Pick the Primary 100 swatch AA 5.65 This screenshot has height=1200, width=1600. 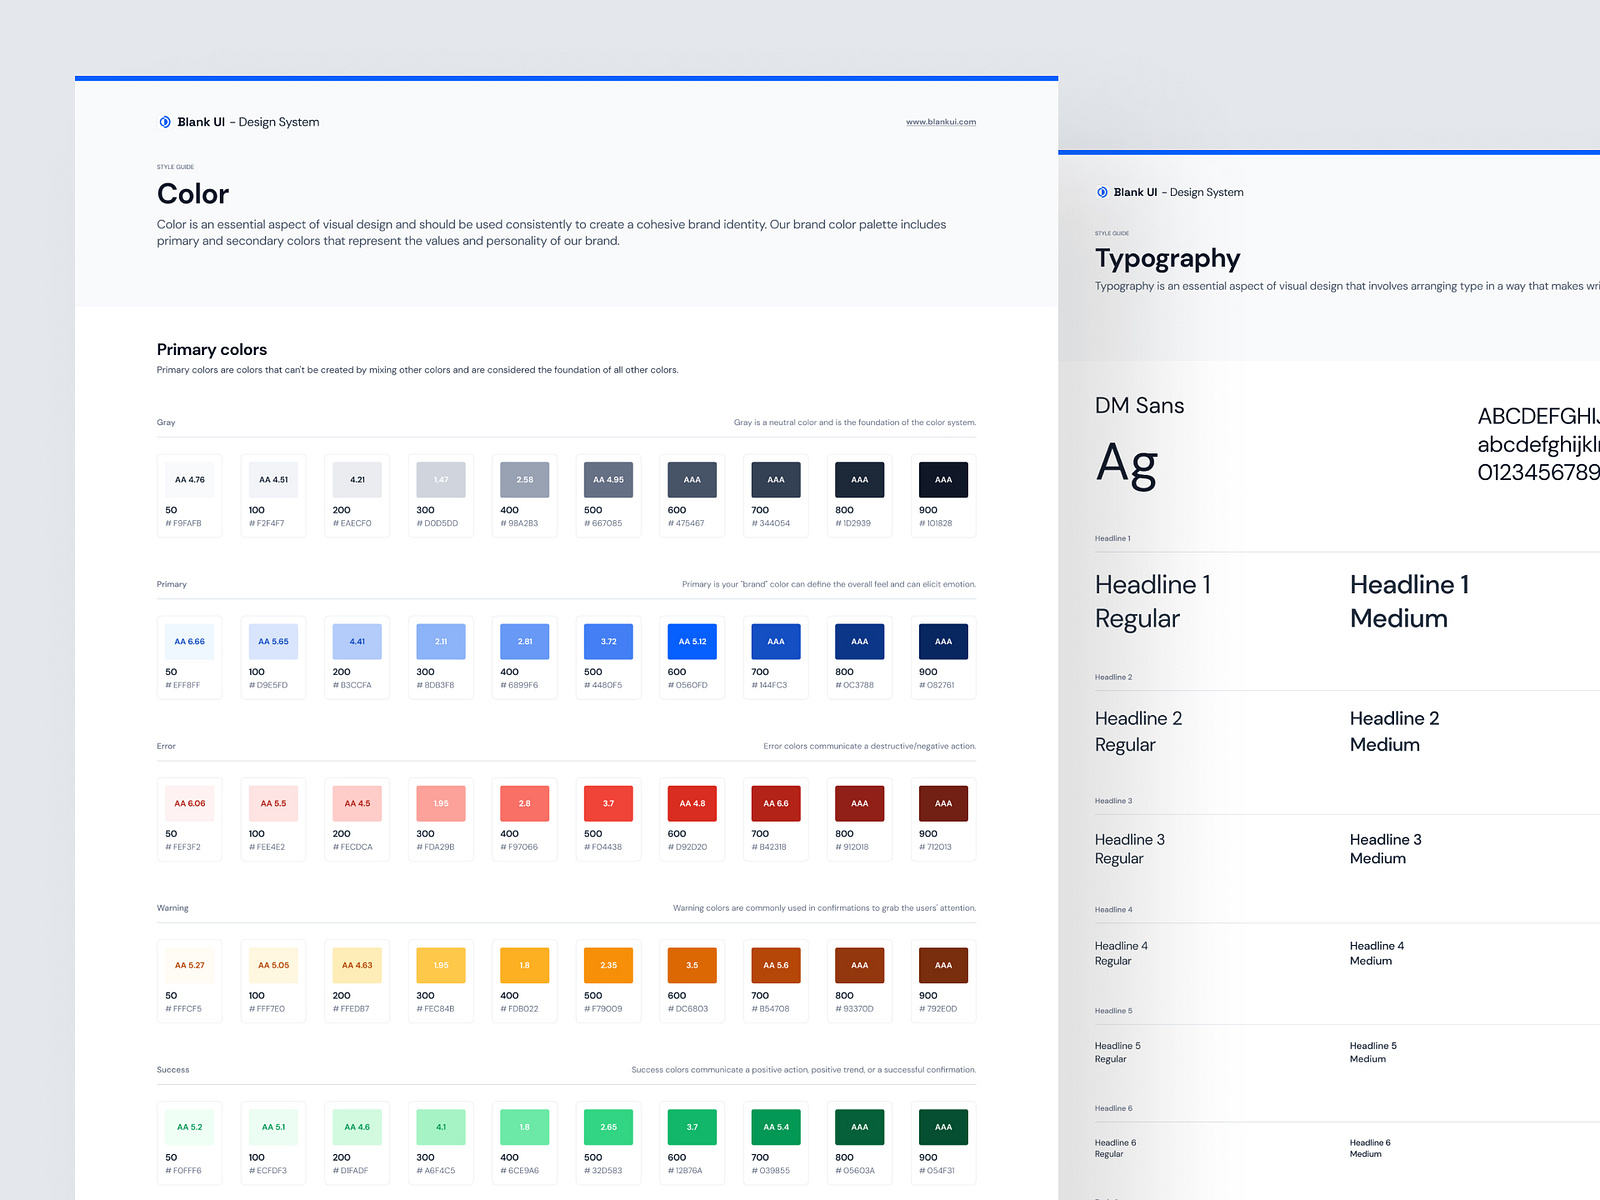click(x=274, y=642)
